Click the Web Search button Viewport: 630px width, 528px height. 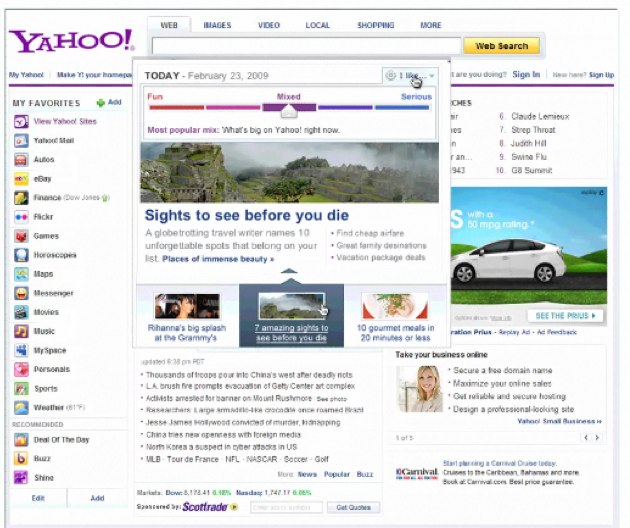pos(502,46)
